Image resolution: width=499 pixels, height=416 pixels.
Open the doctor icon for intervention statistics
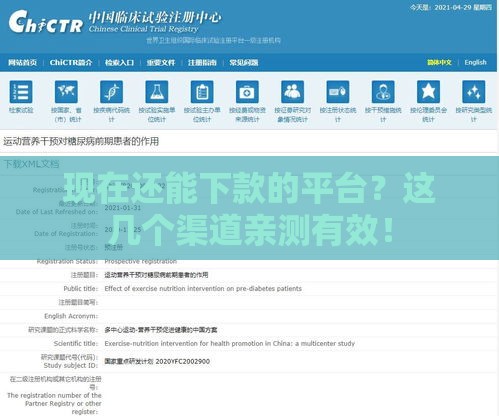pyautogui.click(x=383, y=92)
